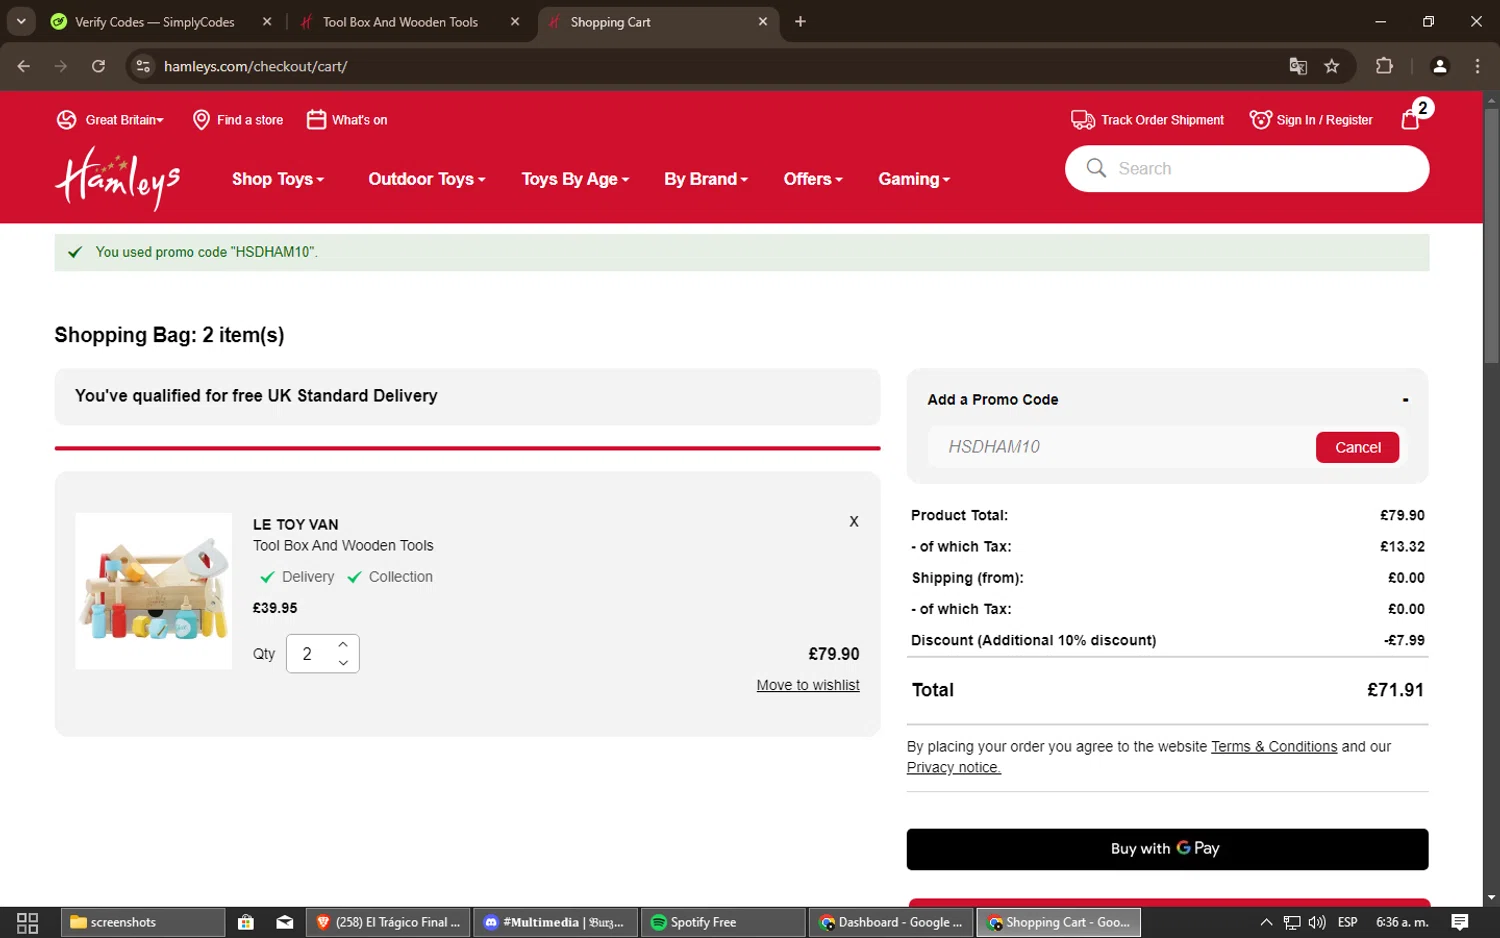The height and width of the screenshot is (938, 1500).
Task: Switch to Verify Codes SimplyCodes tab
Action: point(156,21)
